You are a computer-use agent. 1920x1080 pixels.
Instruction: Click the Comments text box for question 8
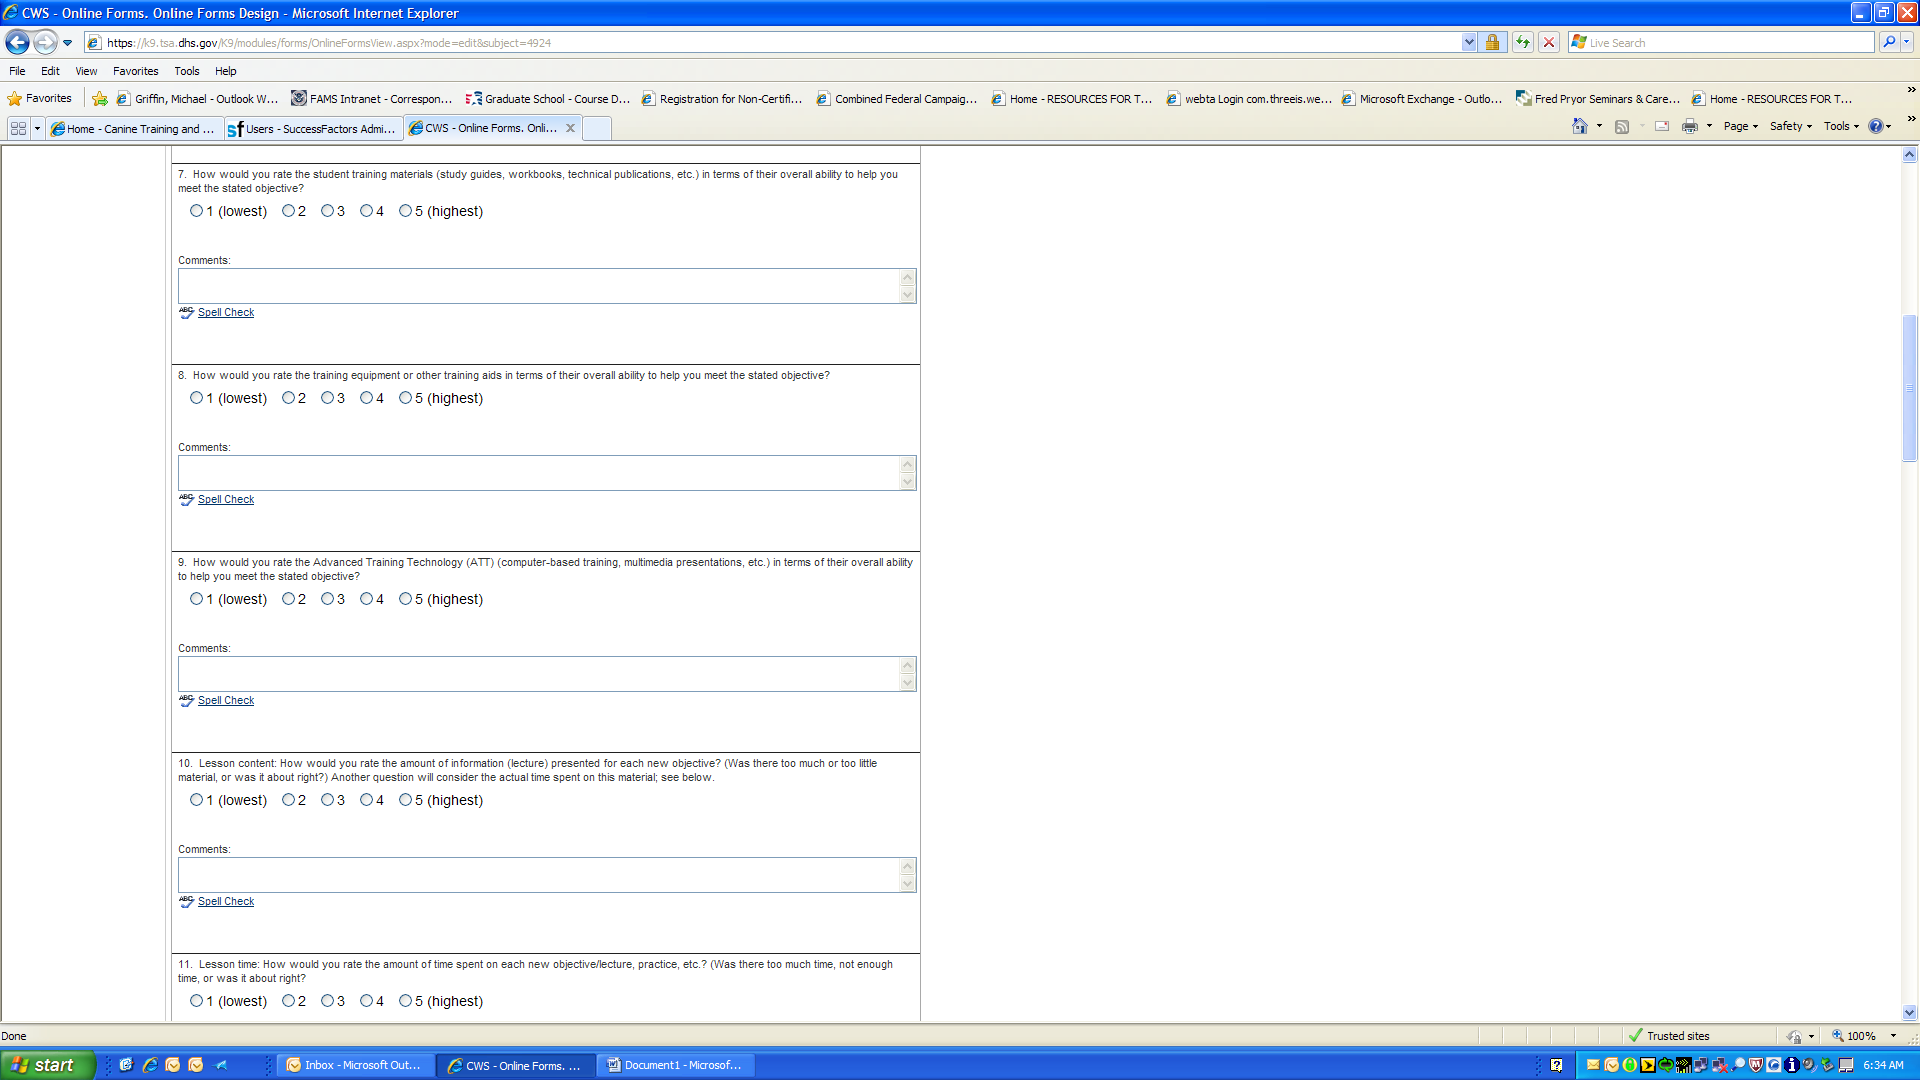click(x=540, y=473)
